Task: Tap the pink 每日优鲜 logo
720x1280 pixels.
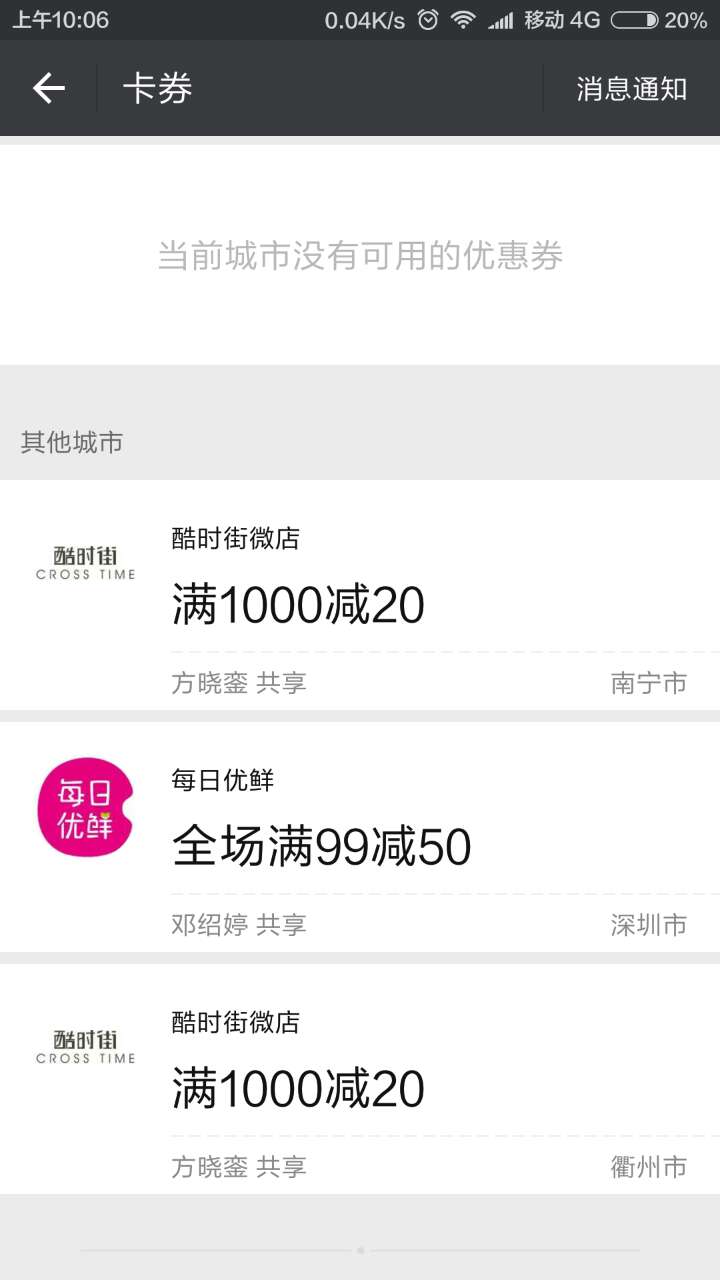Action: (x=85, y=806)
